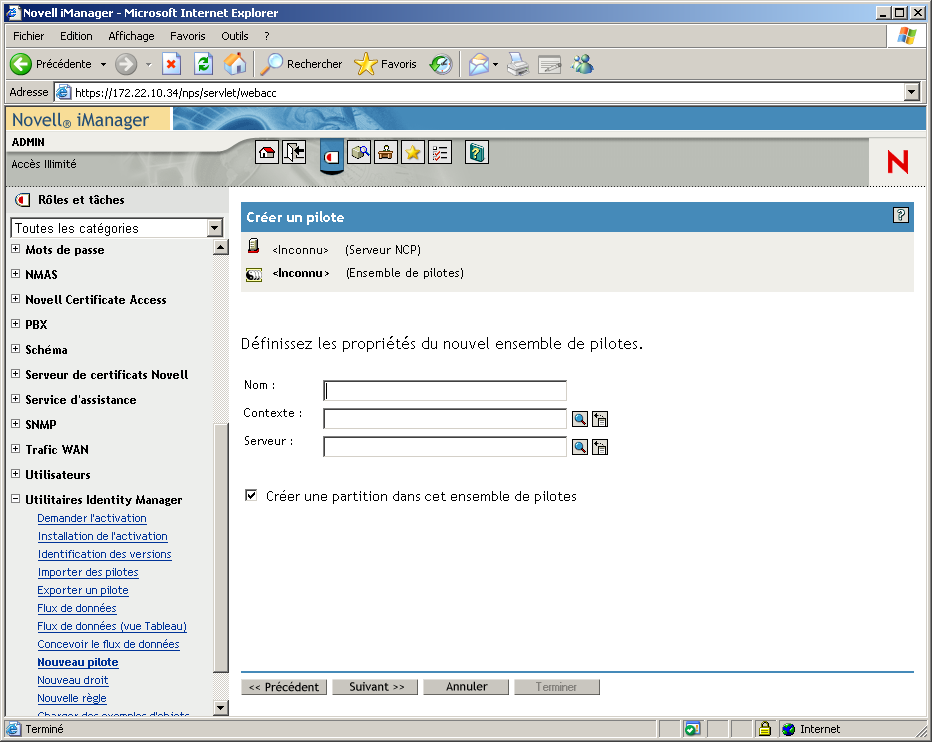Open the Outils menu
Screen dimensions: 932x742
point(234,35)
